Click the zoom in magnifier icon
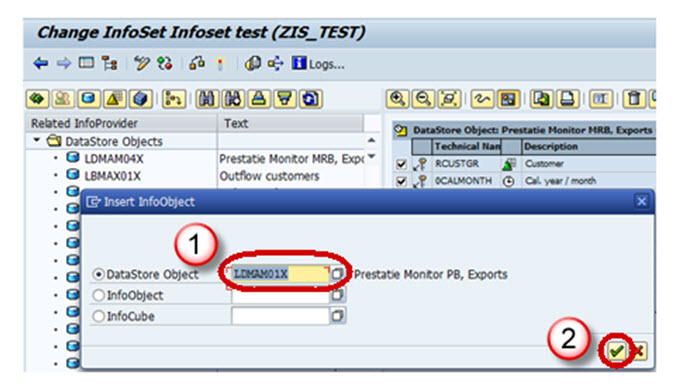 pyautogui.click(x=397, y=99)
